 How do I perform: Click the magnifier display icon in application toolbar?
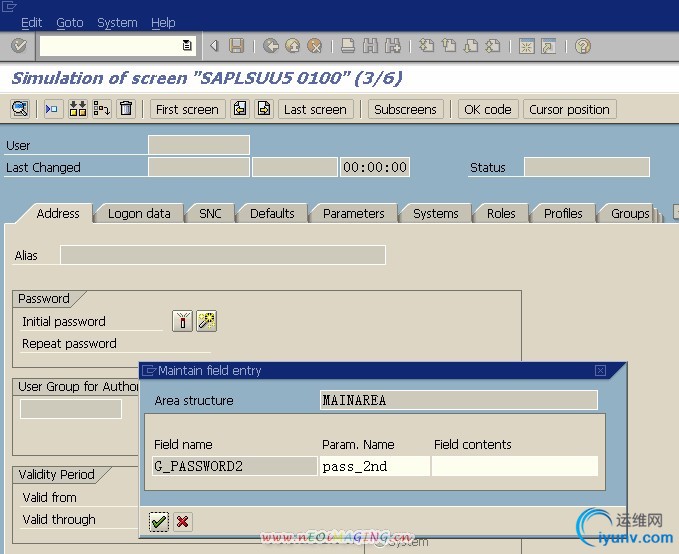coord(20,109)
